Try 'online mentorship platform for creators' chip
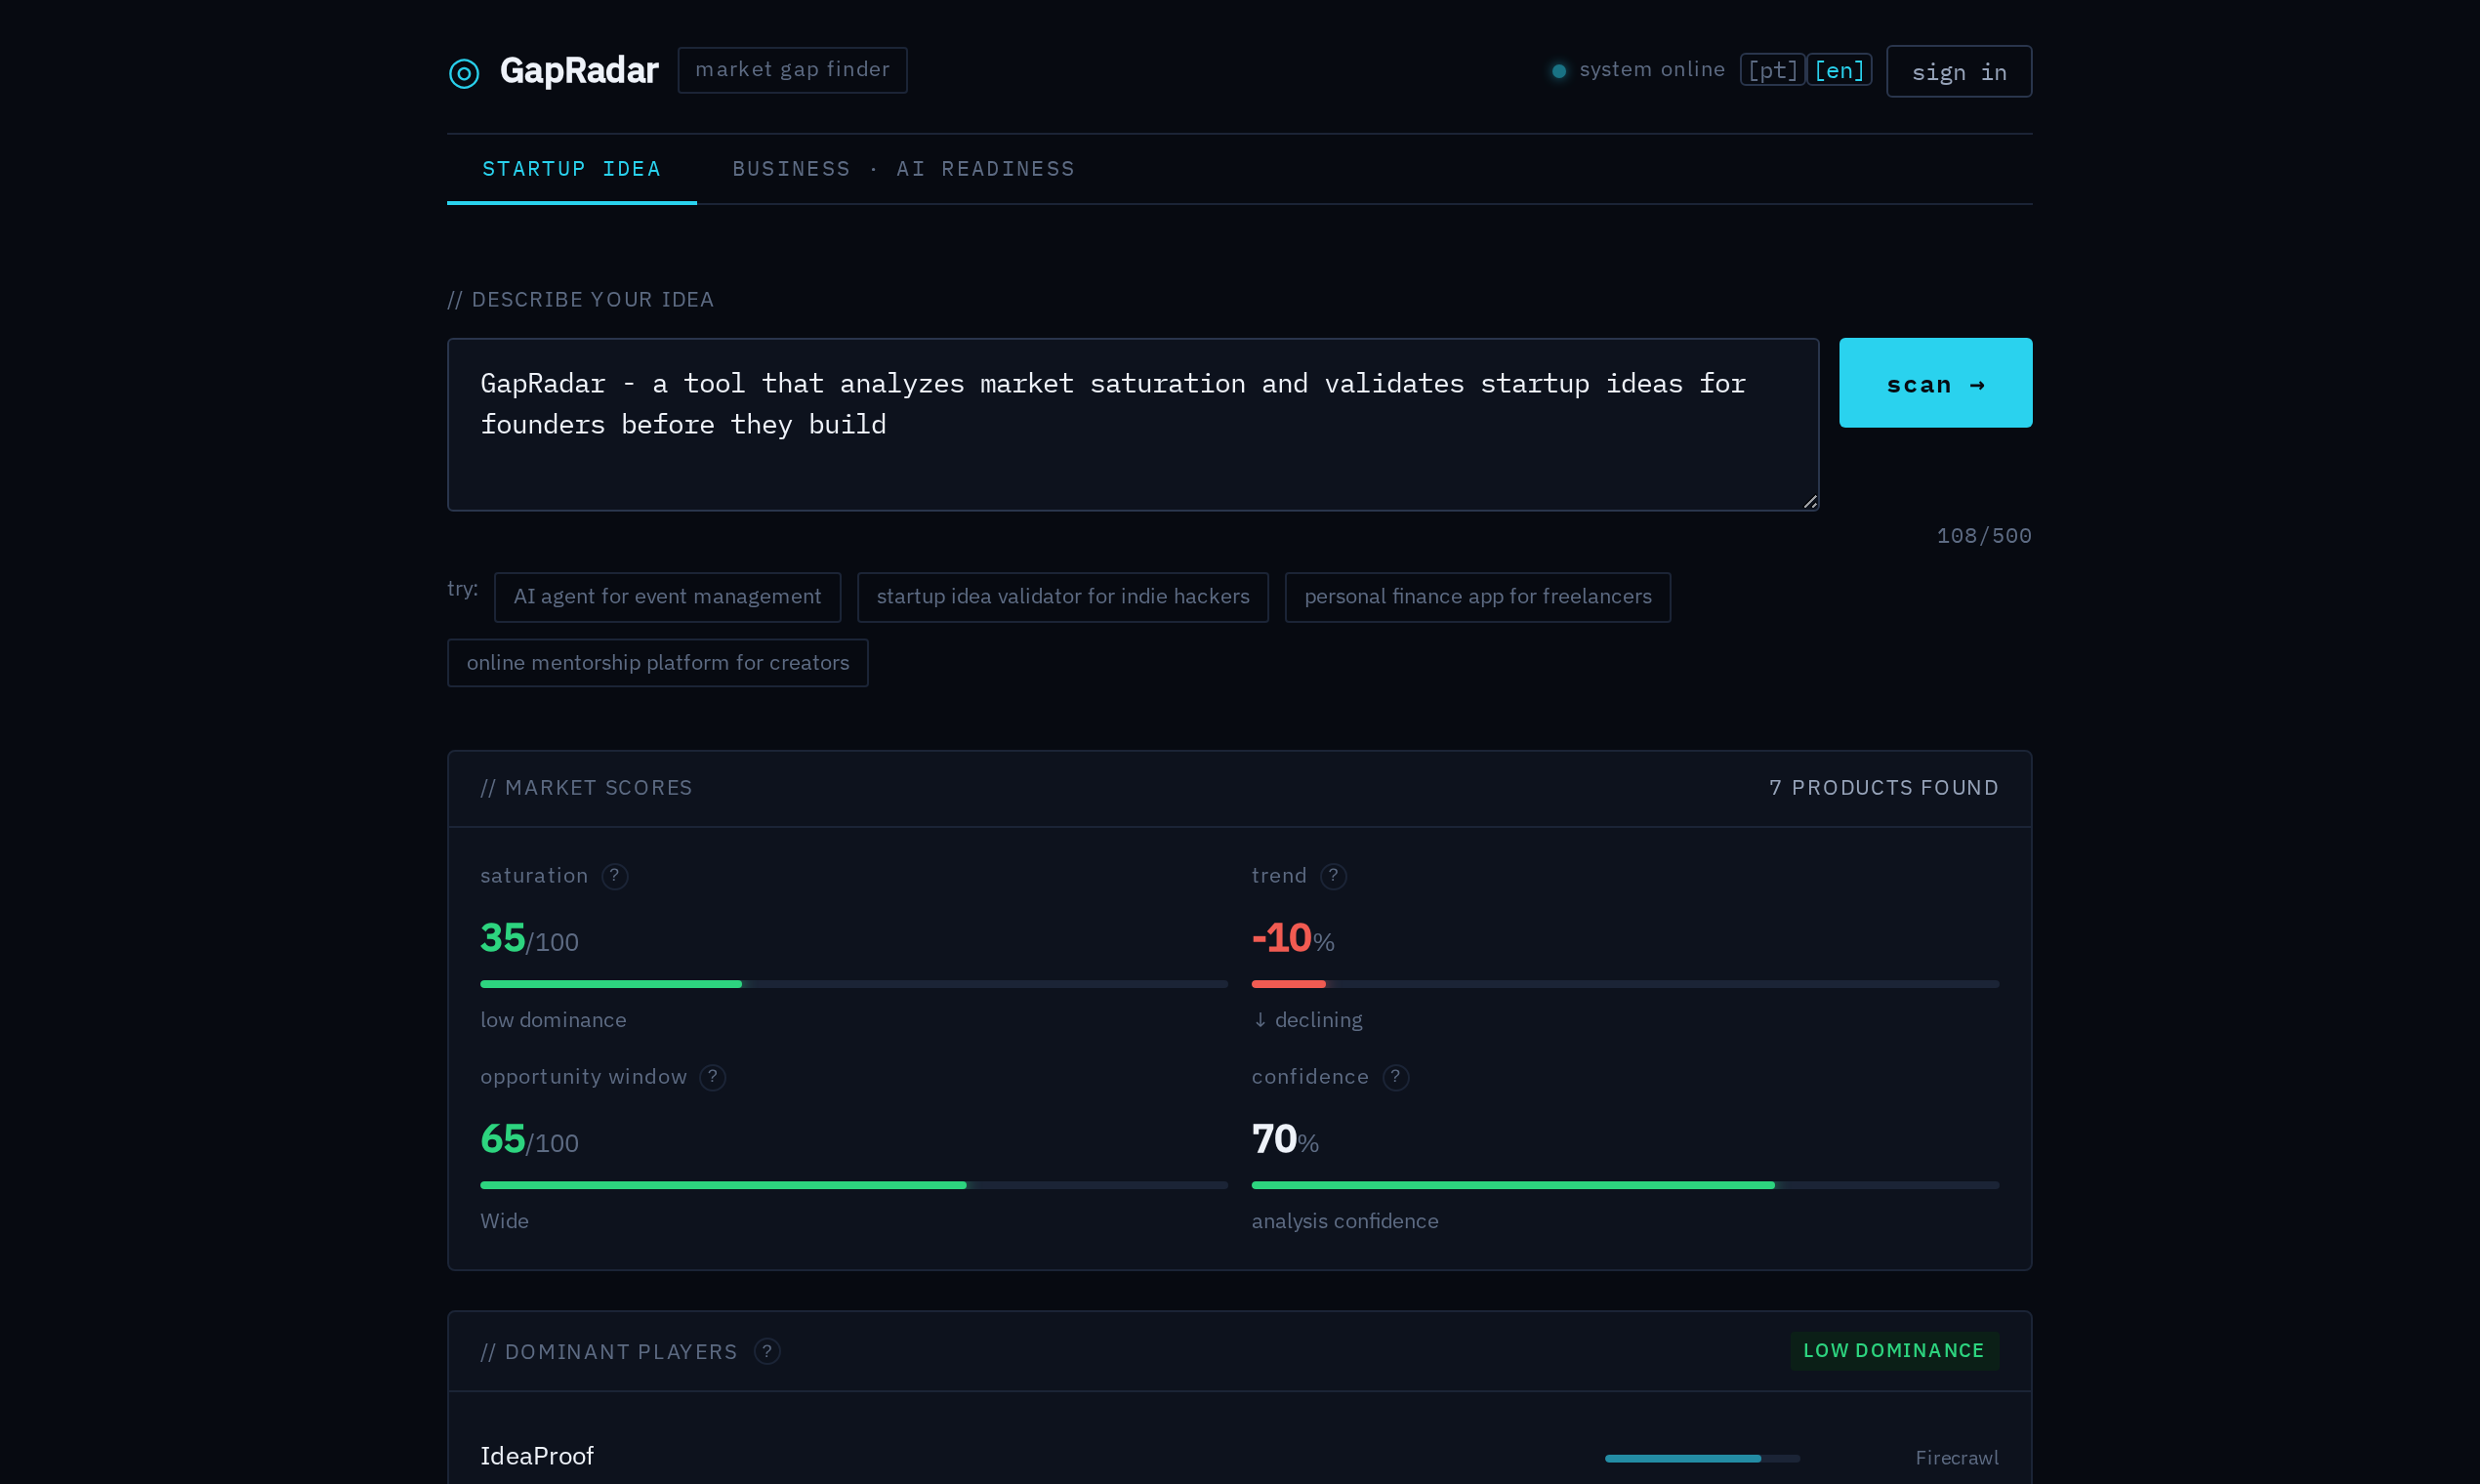 coord(658,663)
